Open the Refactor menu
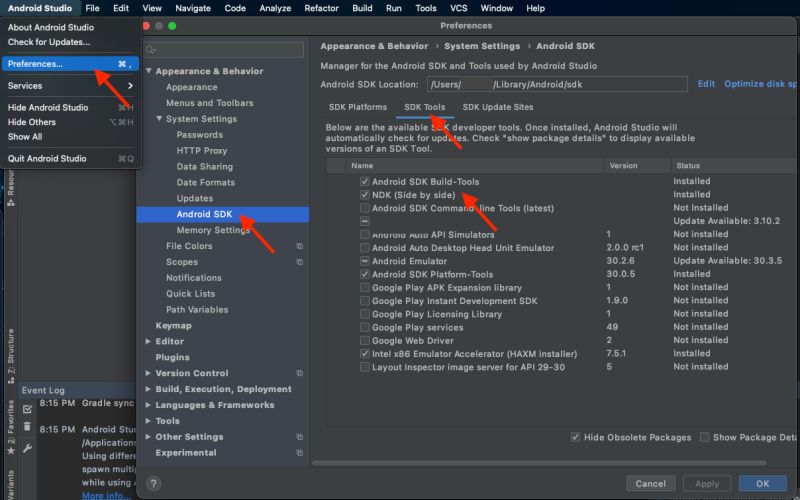This screenshot has width=800, height=500. coord(321,8)
